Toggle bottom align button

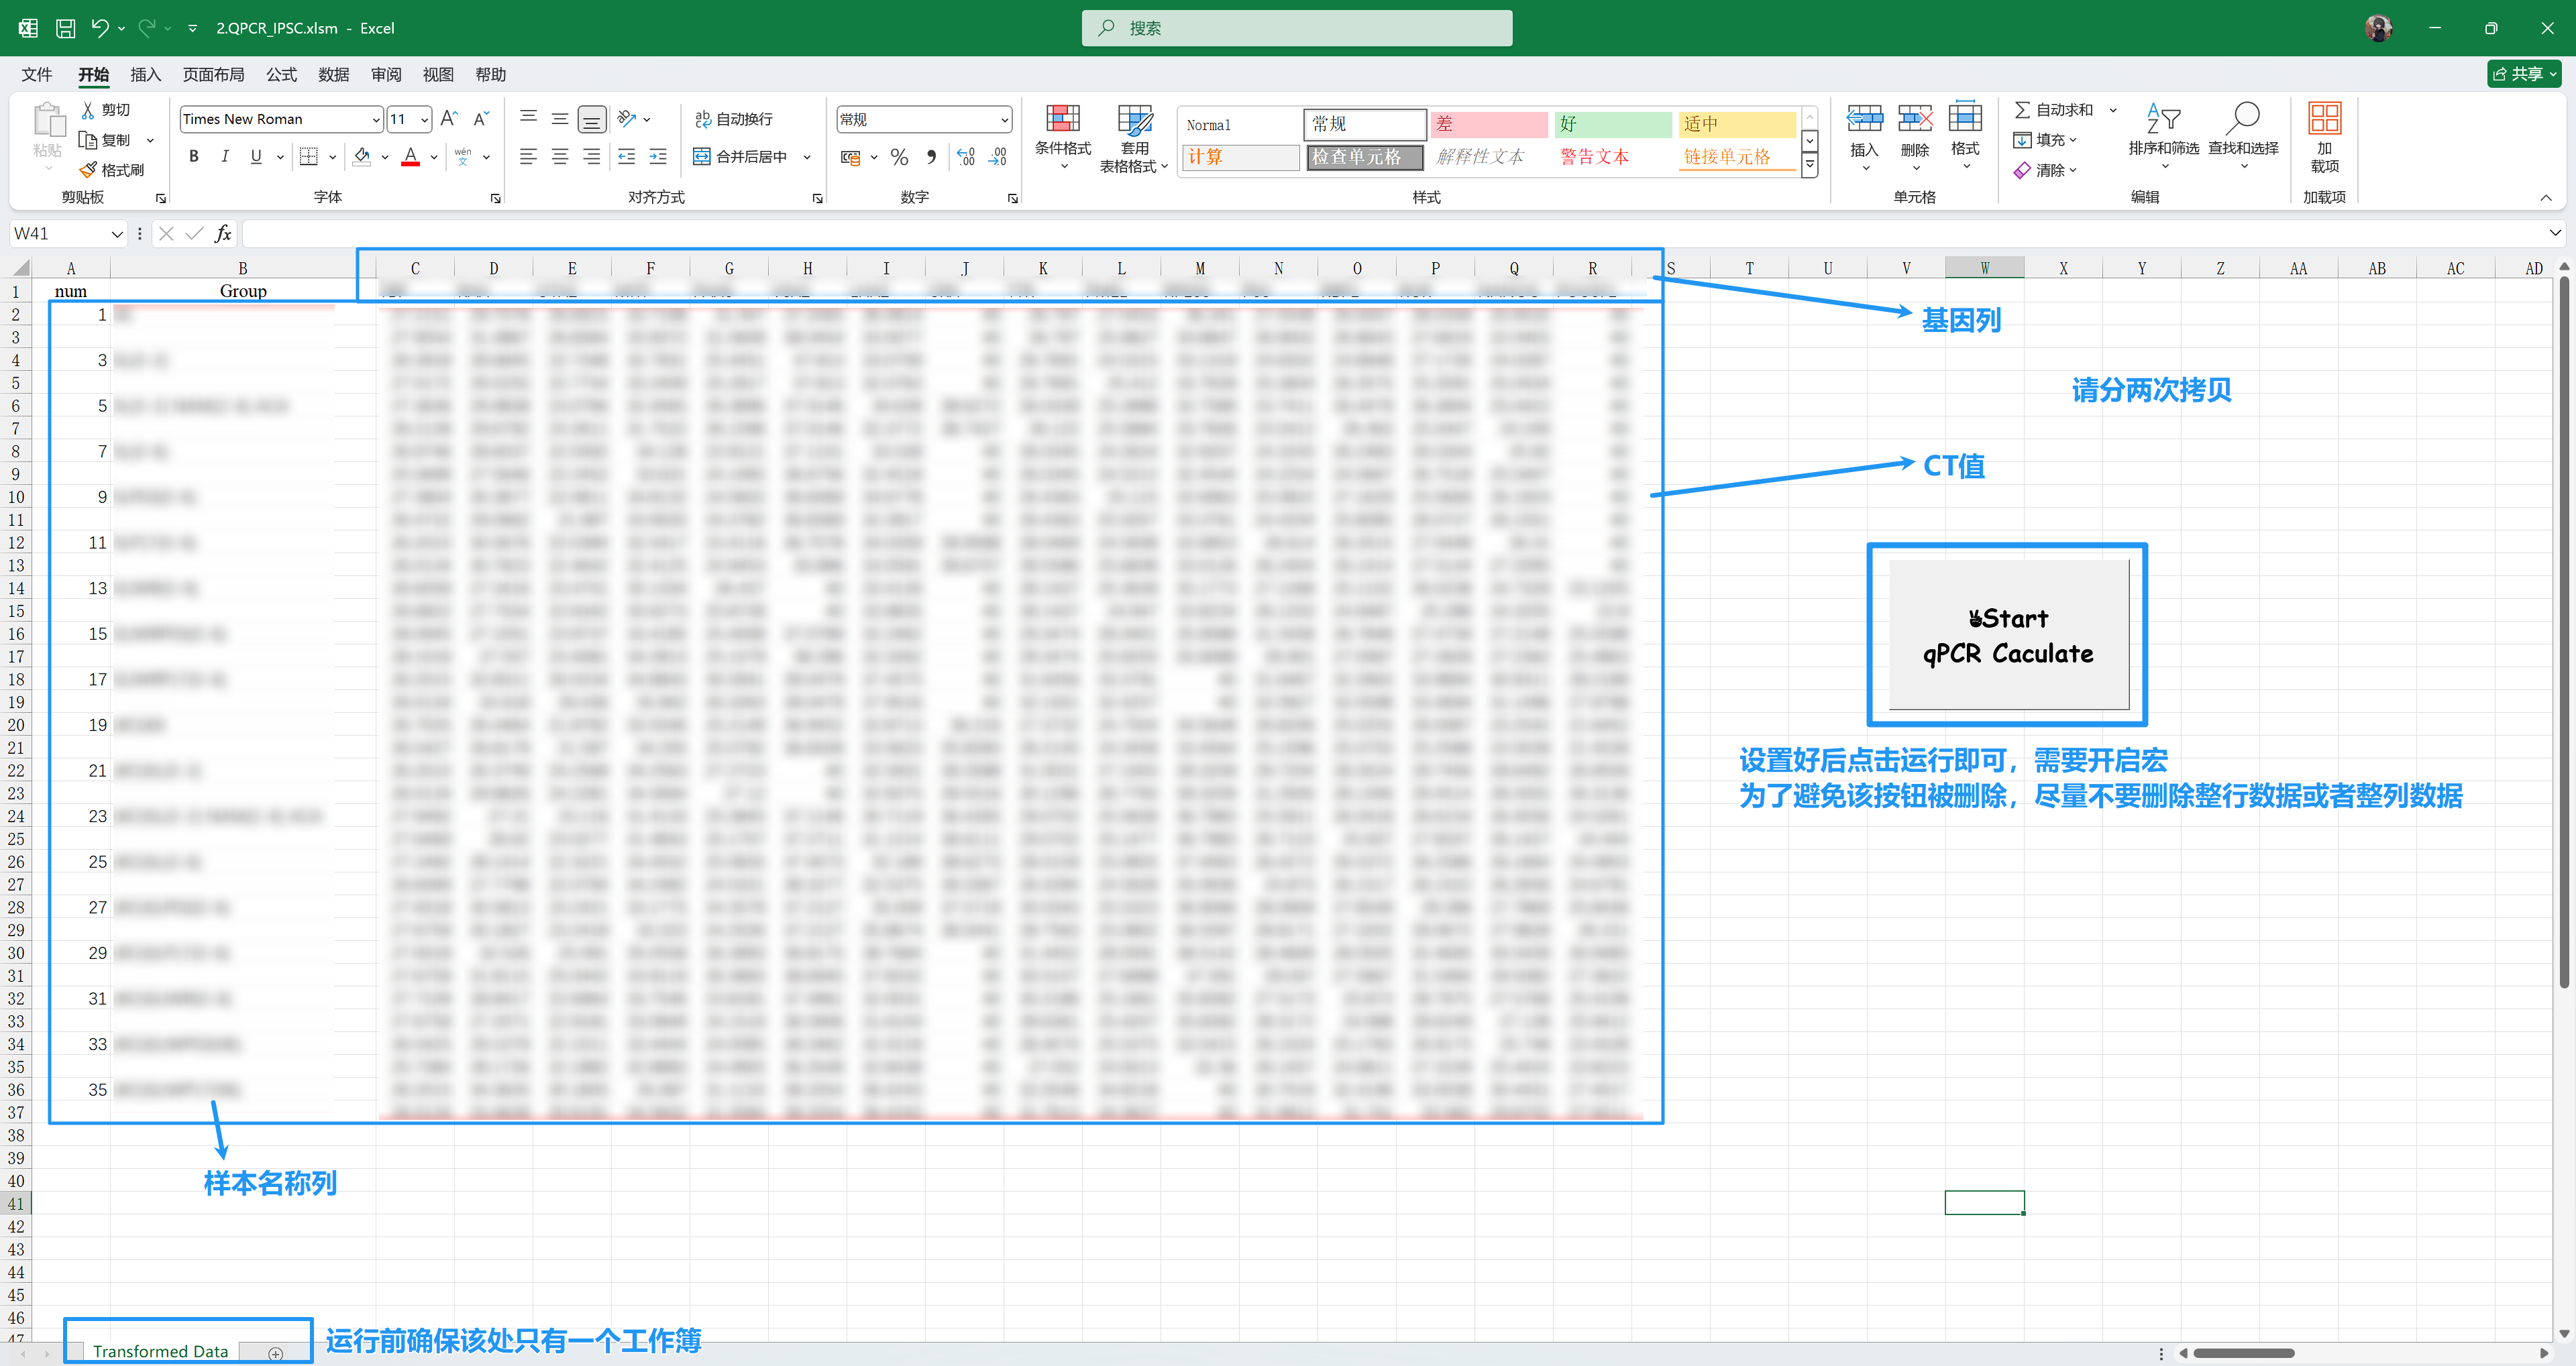pos(592,119)
